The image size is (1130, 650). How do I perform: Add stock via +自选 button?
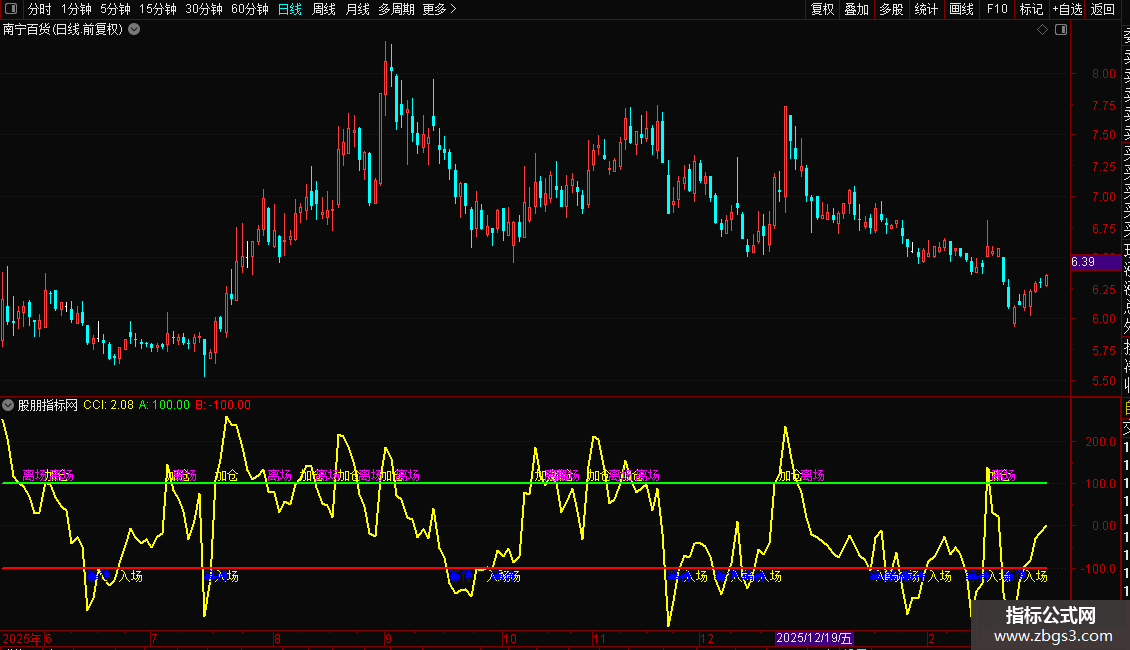tap(1067, 9)
